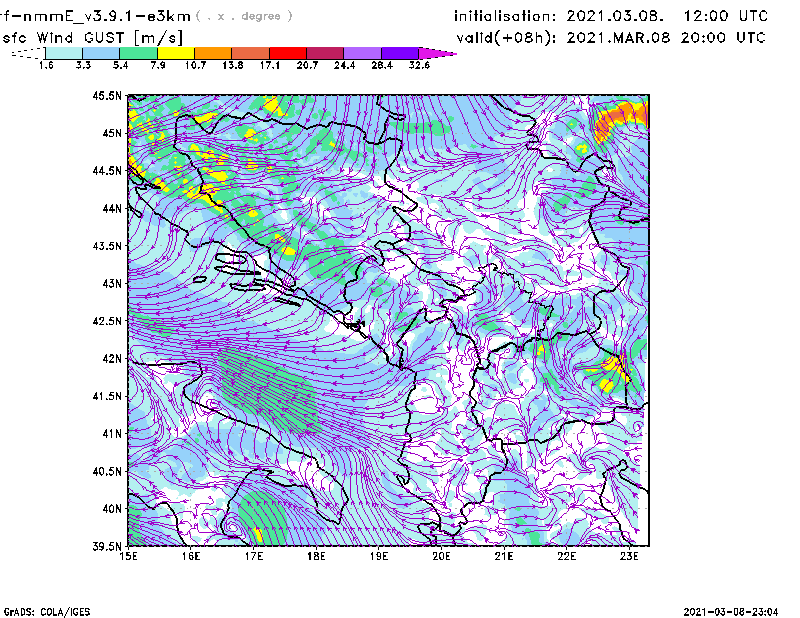Click the 40N latitude label

112,509
